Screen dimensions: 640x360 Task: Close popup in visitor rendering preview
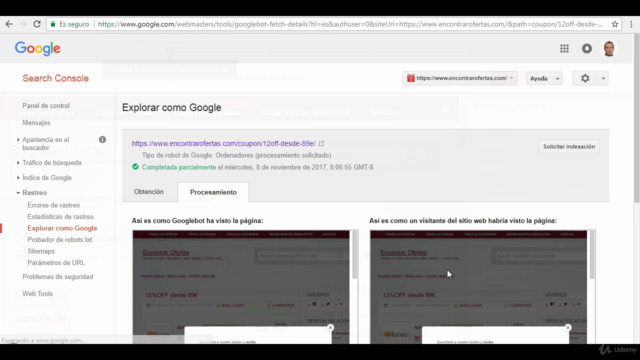pyautogui.click(x=568, y=327)
